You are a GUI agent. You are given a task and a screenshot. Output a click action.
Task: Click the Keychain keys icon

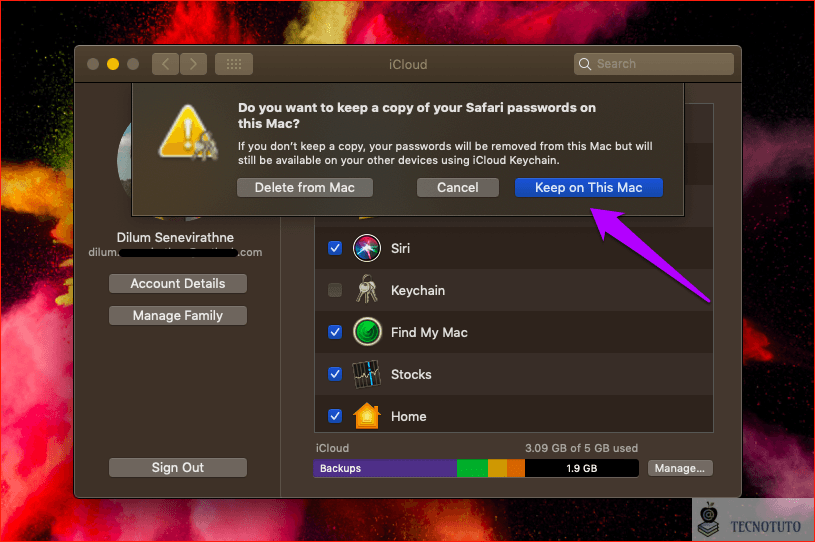pos(366,289)
